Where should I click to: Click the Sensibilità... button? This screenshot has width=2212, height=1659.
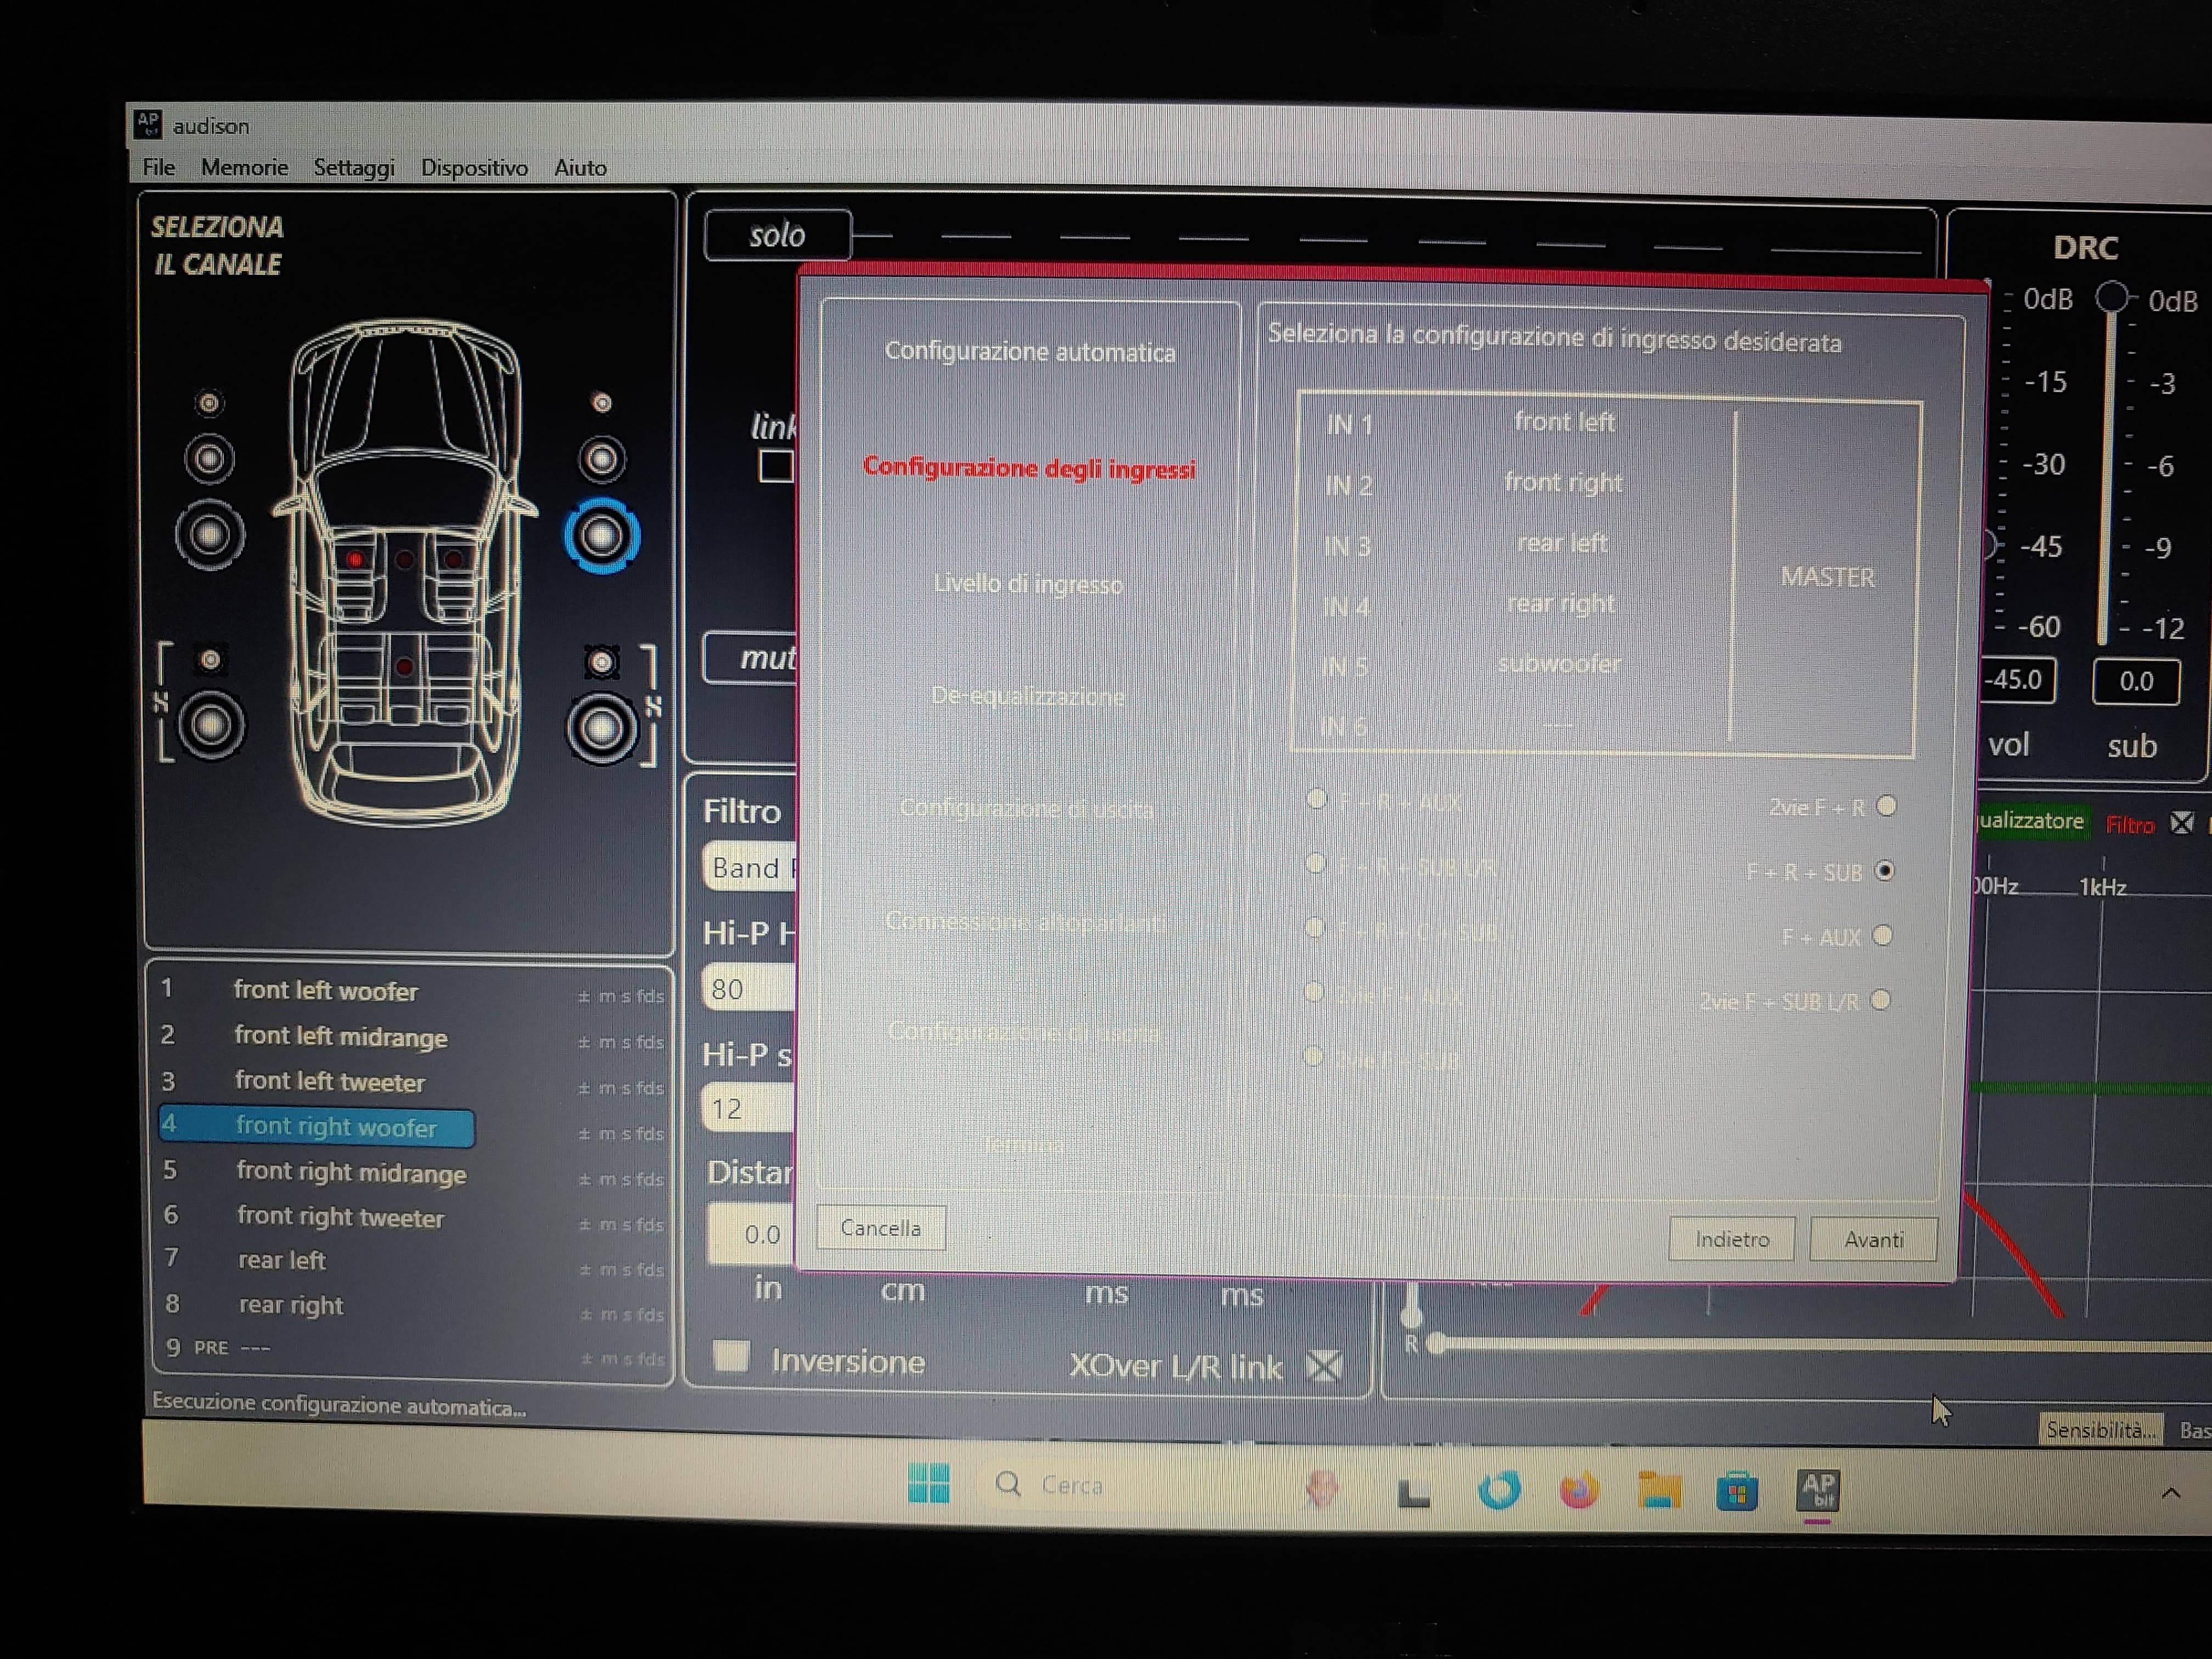coord(2101,1430)
